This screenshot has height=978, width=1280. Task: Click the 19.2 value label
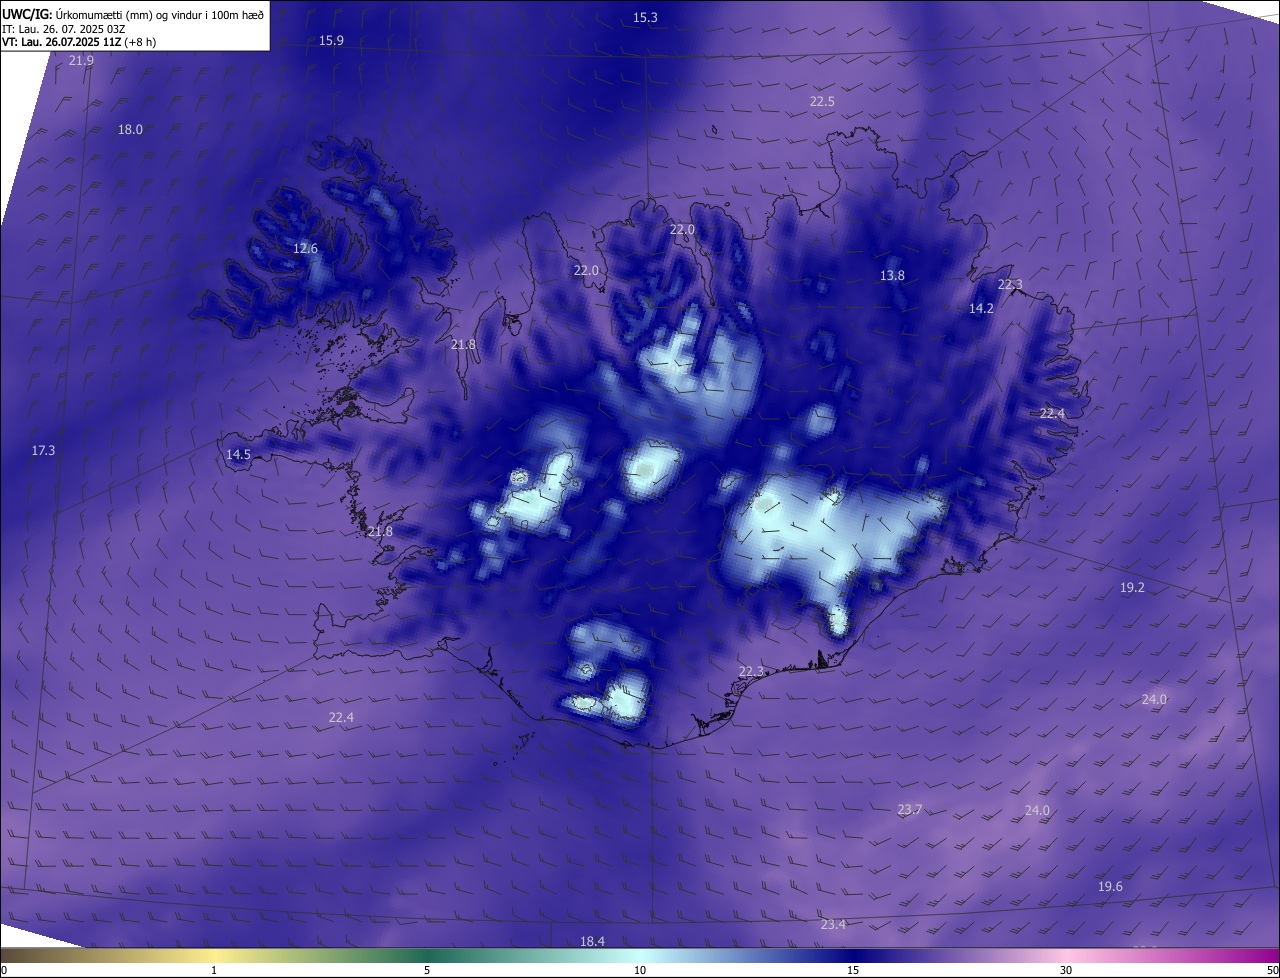[1132, 588]
